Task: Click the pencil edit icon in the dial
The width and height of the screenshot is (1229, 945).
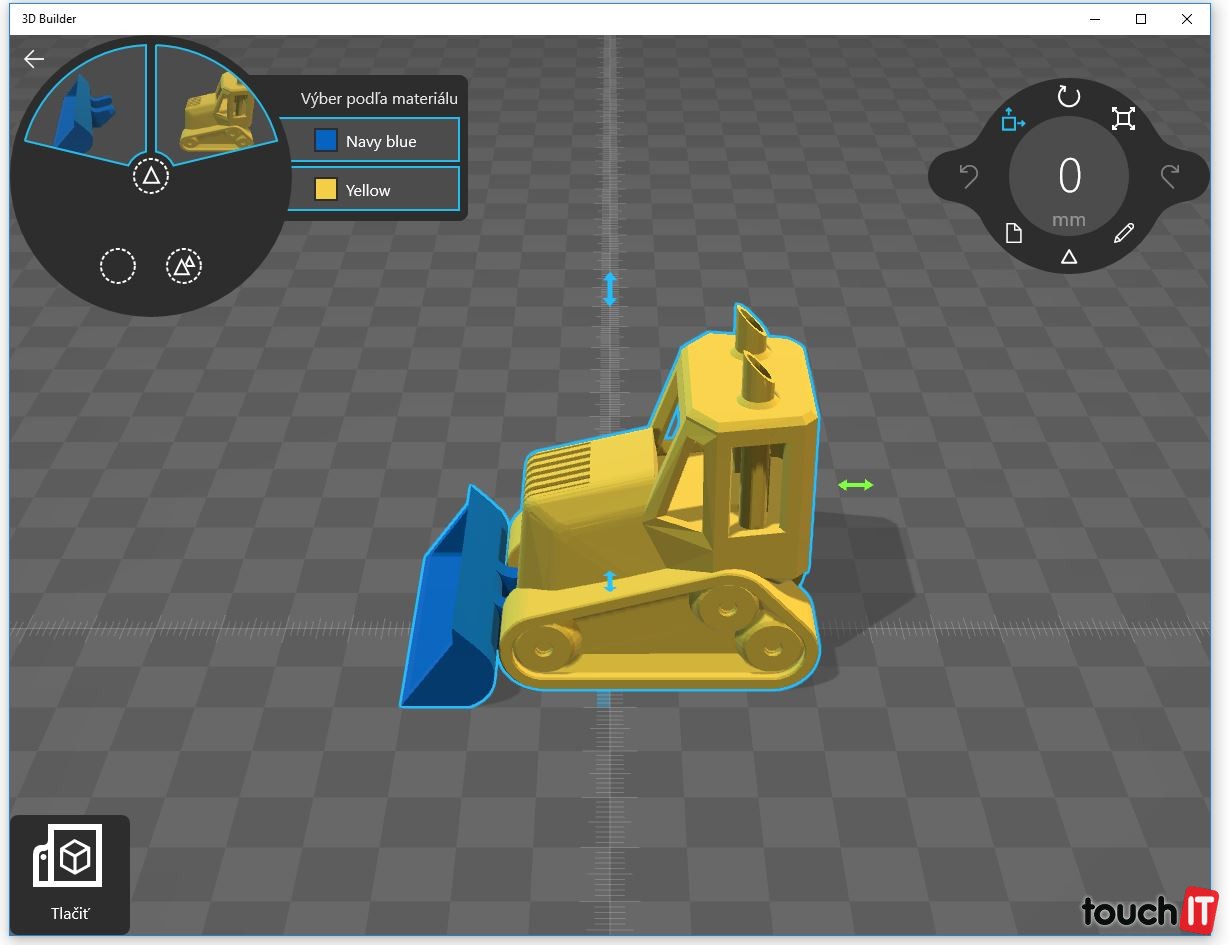Action: click(x=1124, y=234)
